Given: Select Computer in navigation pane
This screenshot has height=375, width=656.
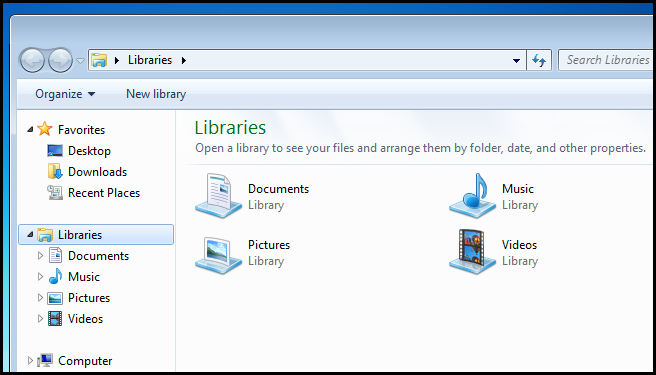Looking at the screenshot, I should (85, 360).
